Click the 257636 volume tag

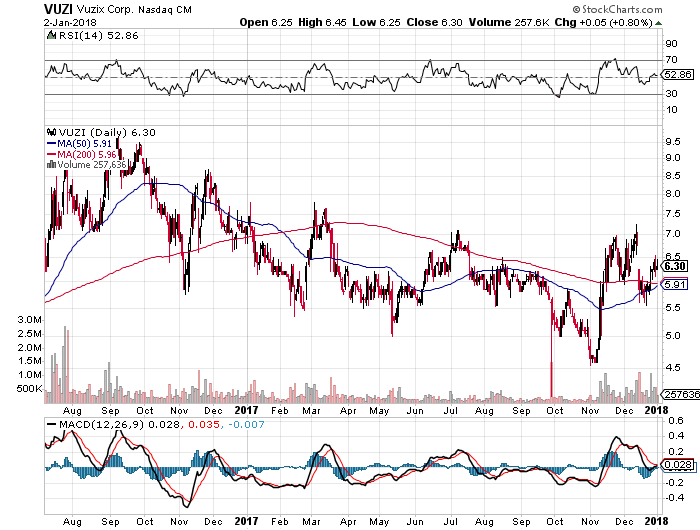pyautogui.click(x=680, y=394)
